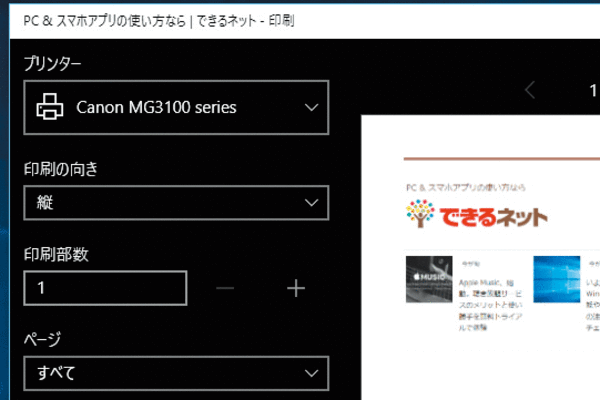Screen dimensions: 600x400
Task: Decrease print copies with the minus button
Action: 225,288
